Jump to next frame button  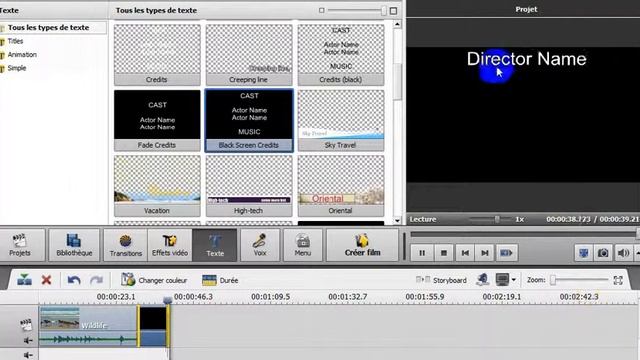click(485, 253)
